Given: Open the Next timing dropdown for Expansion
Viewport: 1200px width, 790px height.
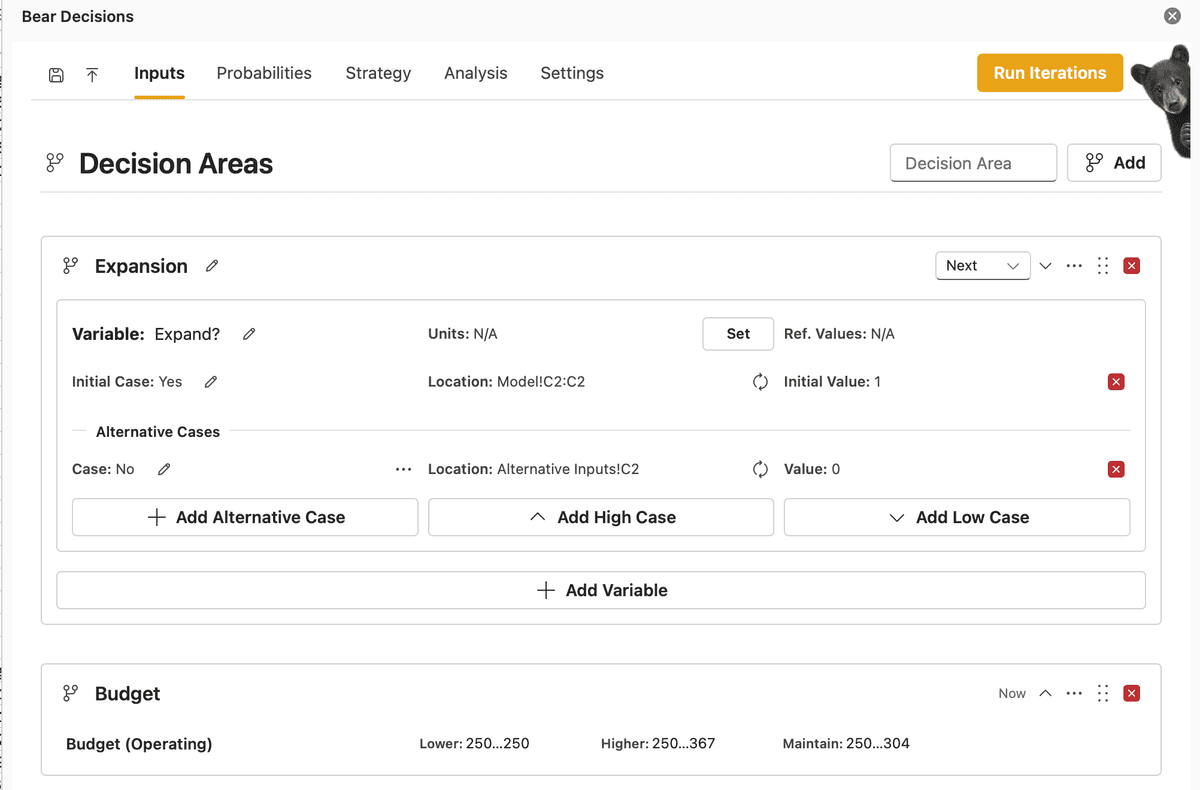Looking at the screenshot, I should 983,266.
